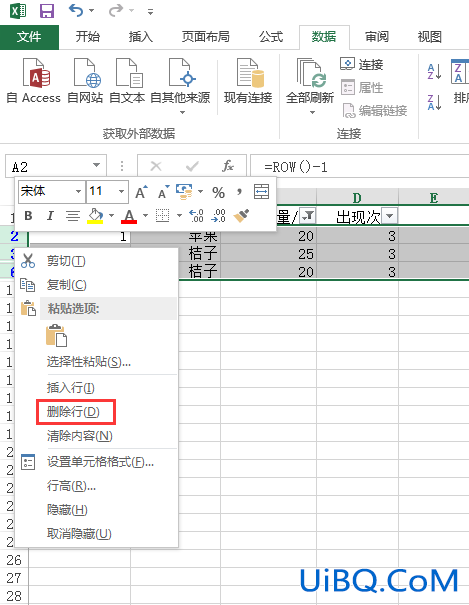This screenshot has width=469, height=605.
Task: Expand Customize Quick Access Toolbar arrow
Action: [x=150, y=12]
